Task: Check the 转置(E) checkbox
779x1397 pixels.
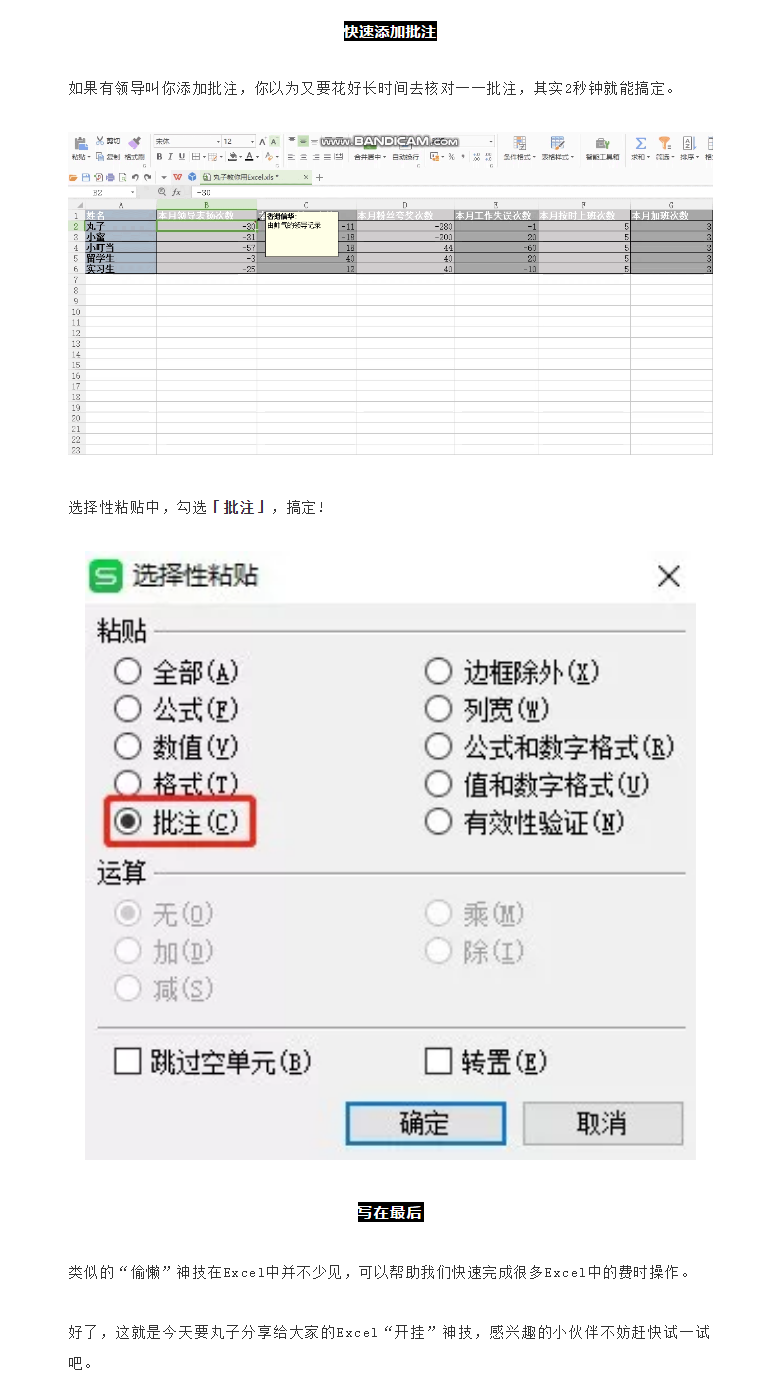Action: point(439,1061)
